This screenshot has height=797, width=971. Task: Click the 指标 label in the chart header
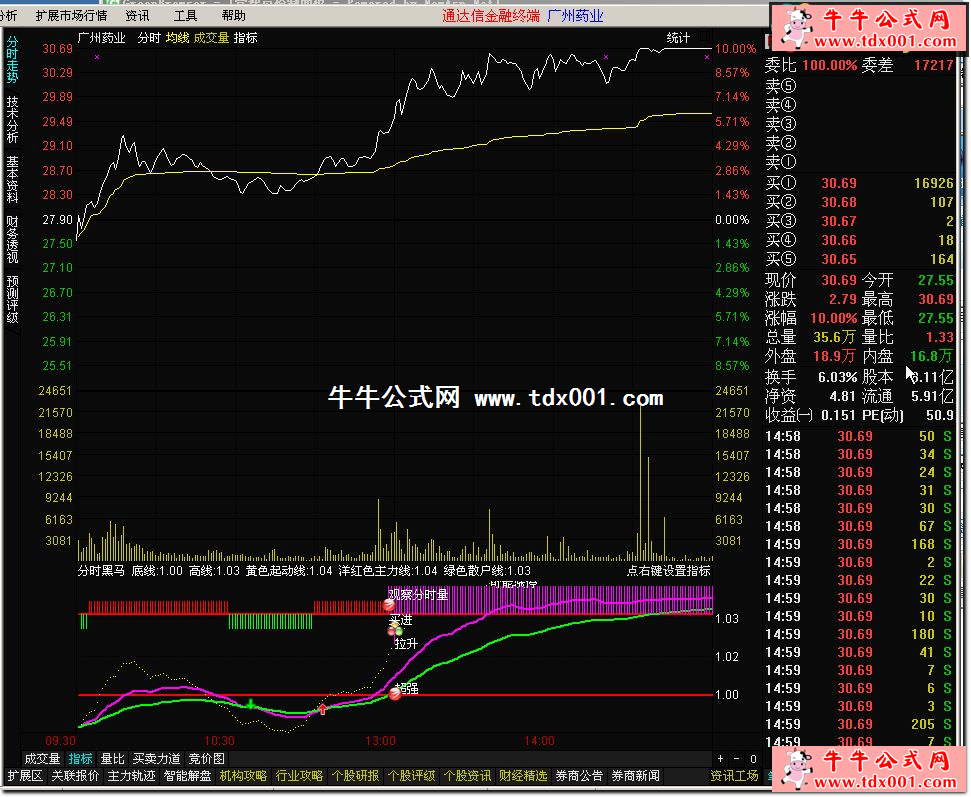click(245, 38)
